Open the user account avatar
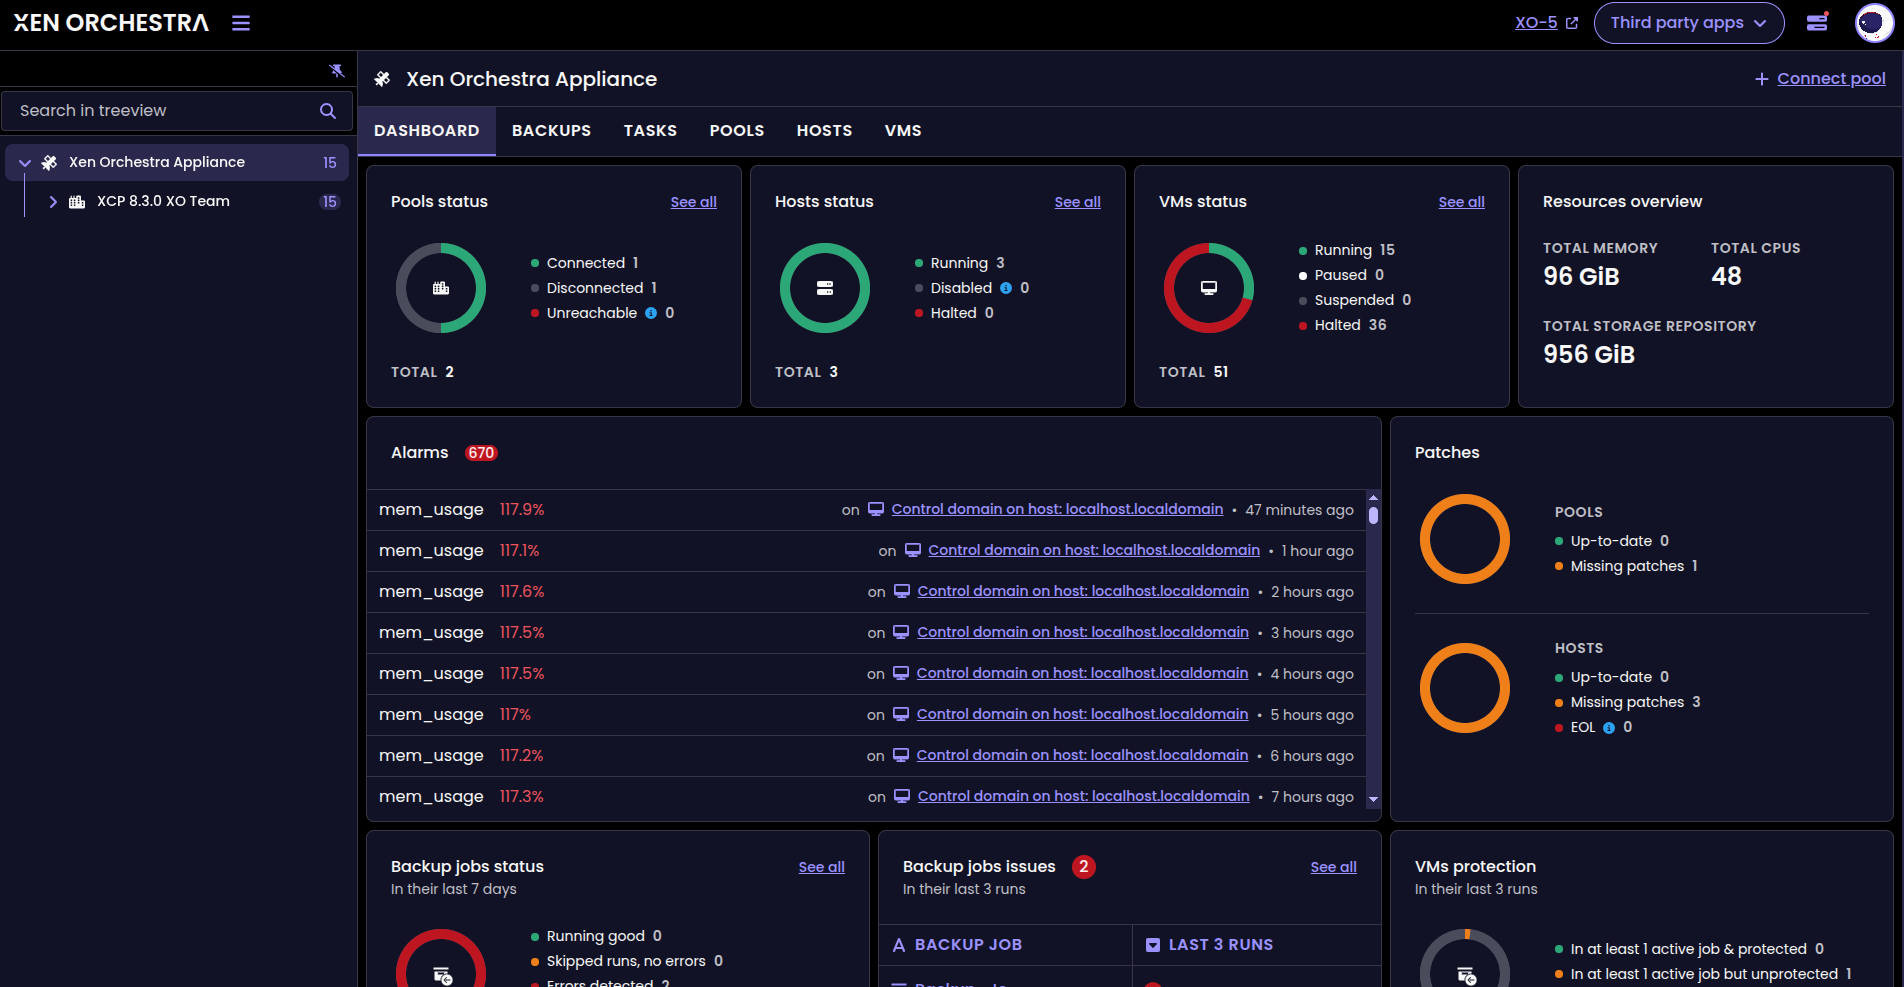Screen dimensions: 1904x987 click(x=1873, y=23)
